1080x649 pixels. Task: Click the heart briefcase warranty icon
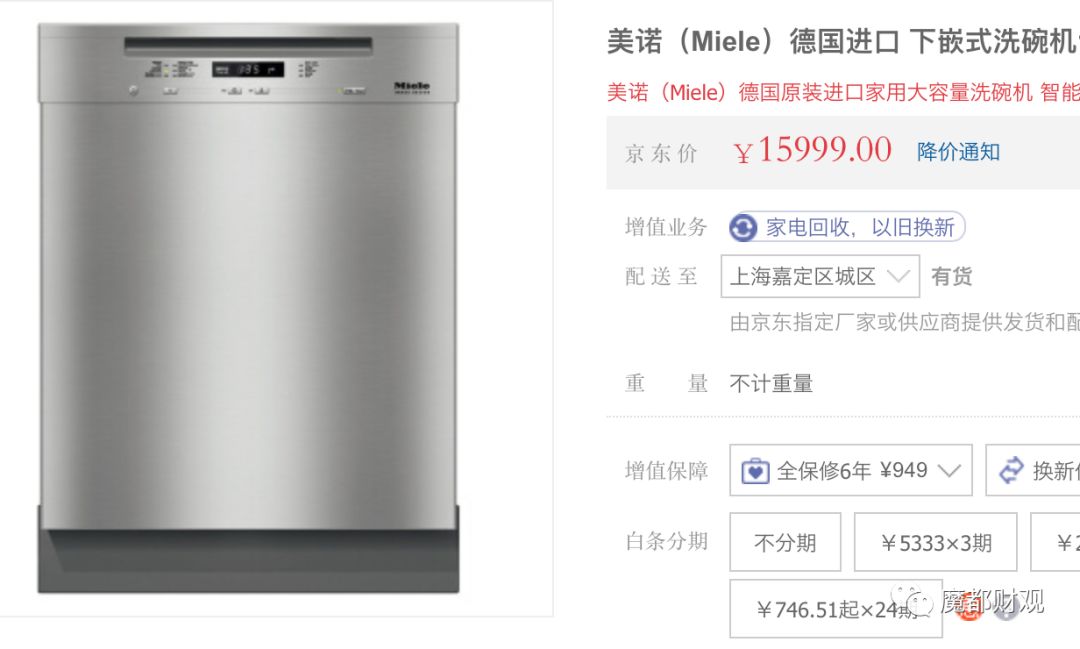pos(755,471)
